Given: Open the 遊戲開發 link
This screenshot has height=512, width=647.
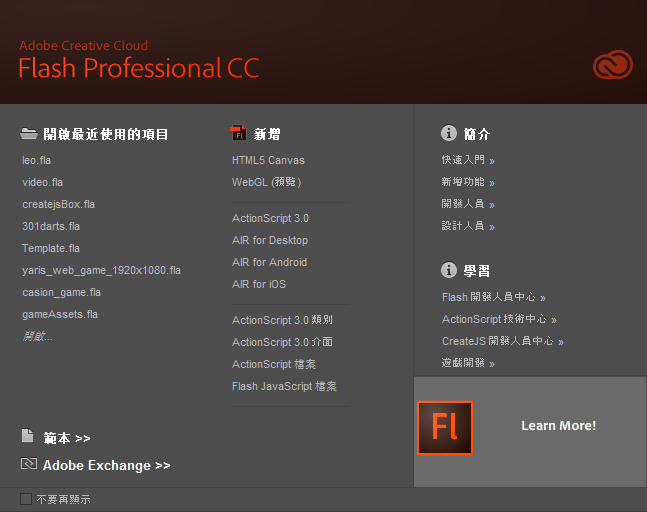Looking at the screenshot, I should pyautogui.click(x=468, y=363).
